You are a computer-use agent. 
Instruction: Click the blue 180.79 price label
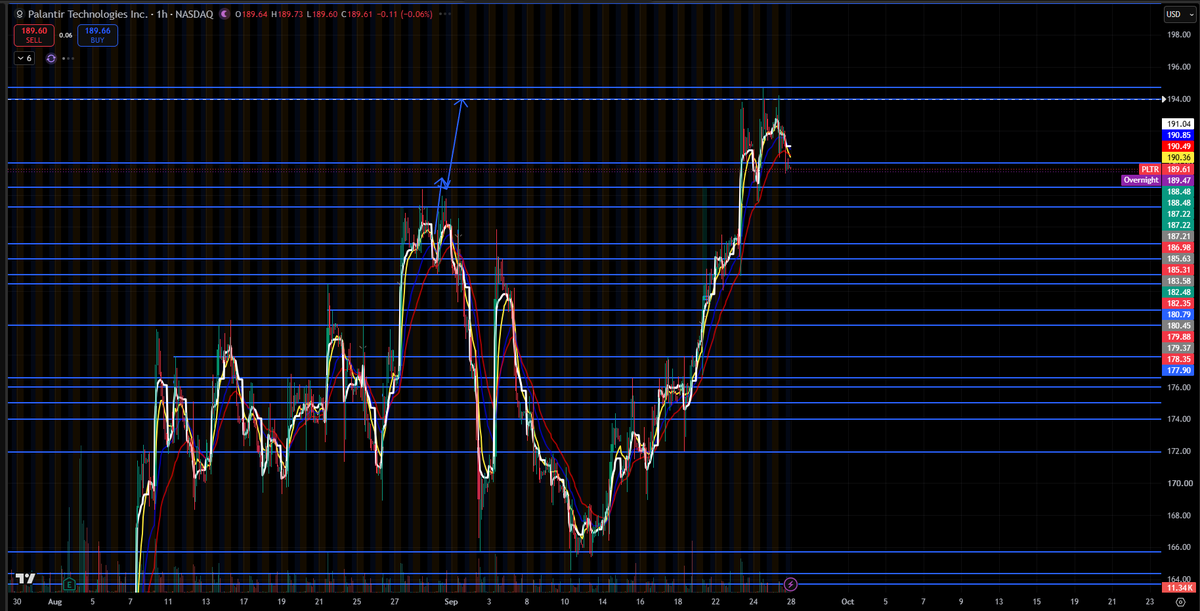click(x=1176, y=314)
